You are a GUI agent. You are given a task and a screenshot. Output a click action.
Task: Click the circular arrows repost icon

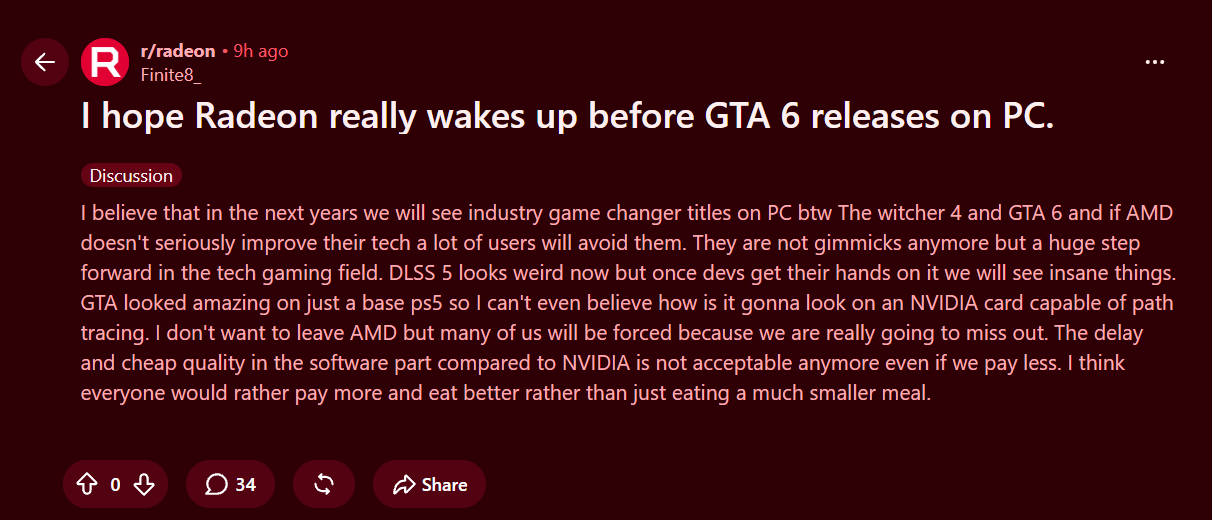click(x=324, y=485)
